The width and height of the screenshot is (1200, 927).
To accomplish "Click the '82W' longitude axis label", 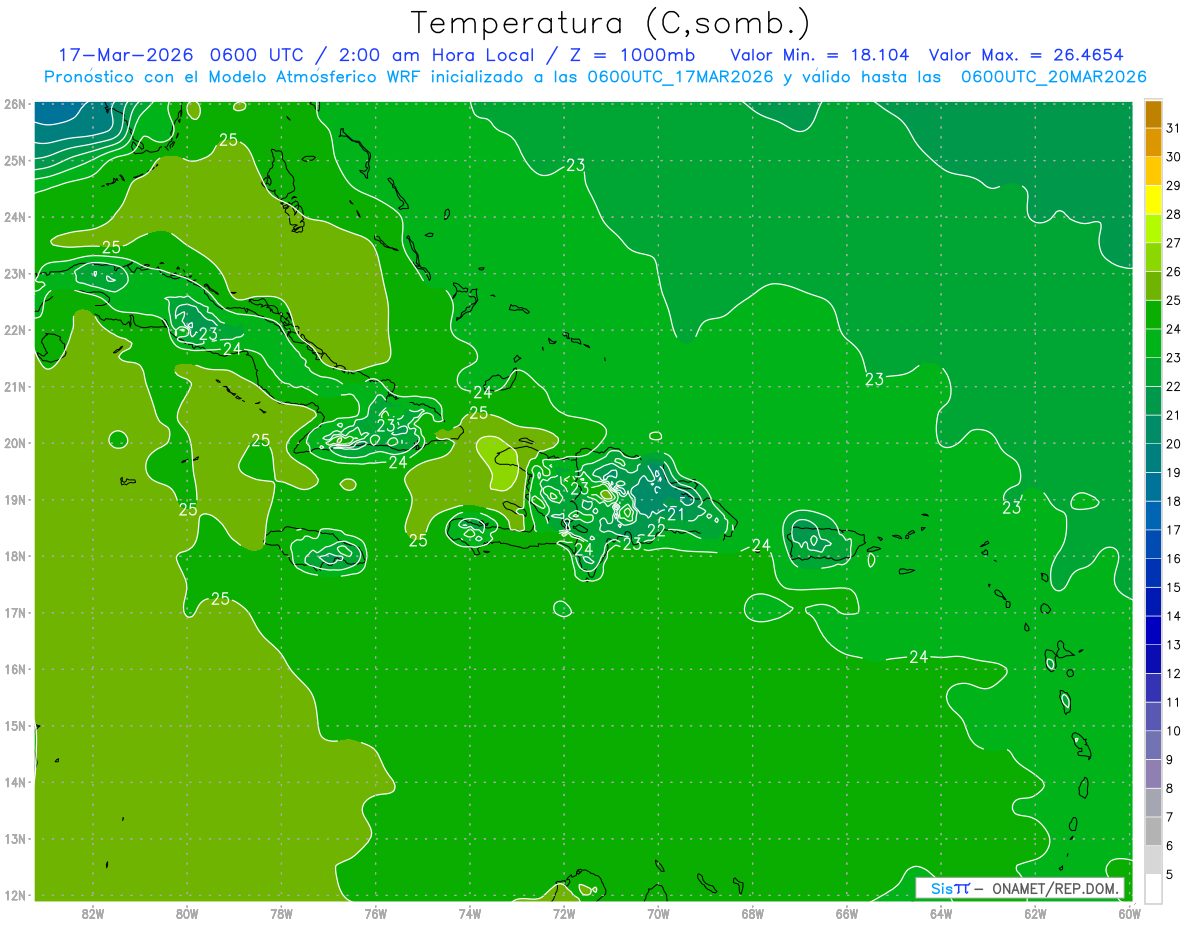I will (93, 912).
